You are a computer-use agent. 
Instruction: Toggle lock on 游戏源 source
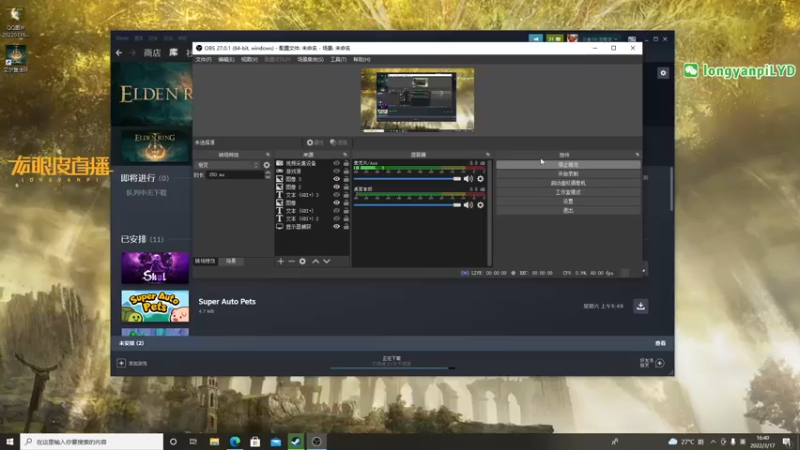point(346,171)
